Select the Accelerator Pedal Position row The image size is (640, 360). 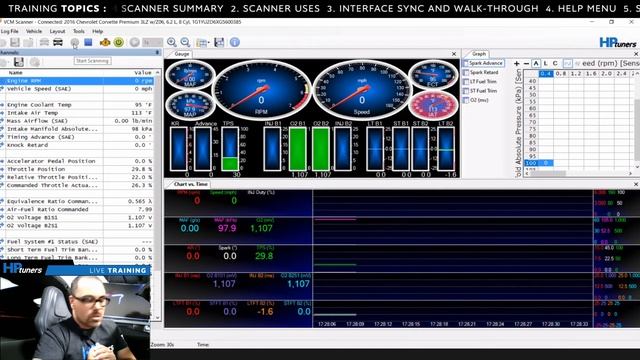coord(77,161)
